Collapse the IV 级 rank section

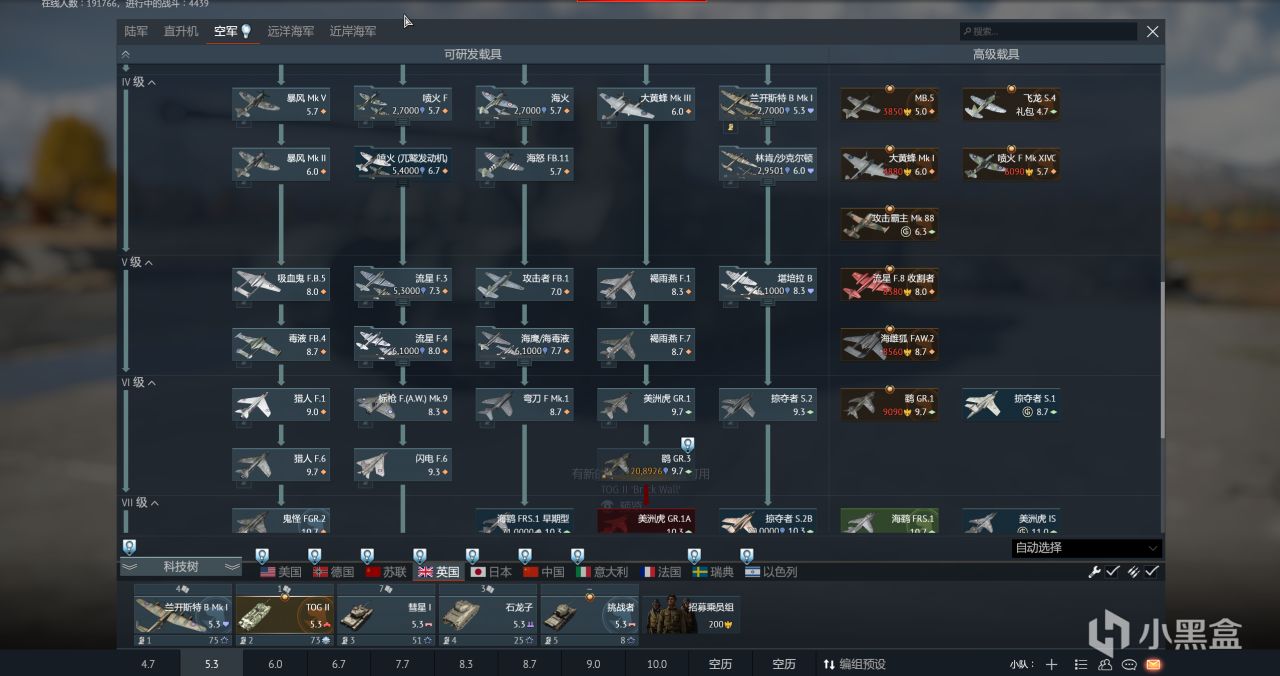point(139,82)
